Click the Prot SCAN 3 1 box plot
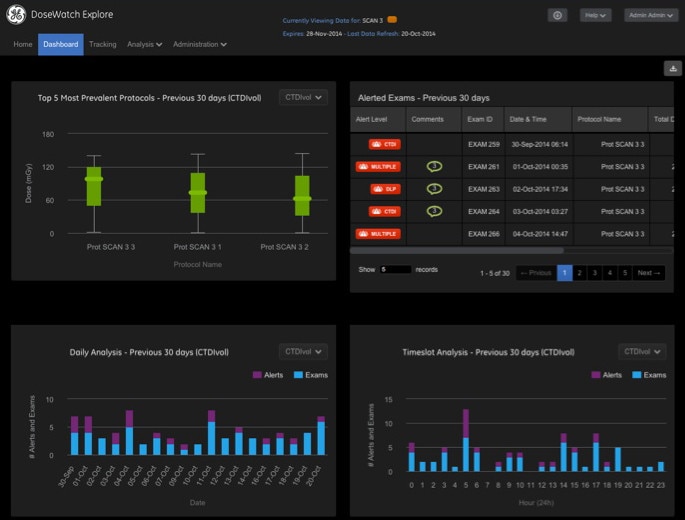685x520 pixels. click(198, 193)
